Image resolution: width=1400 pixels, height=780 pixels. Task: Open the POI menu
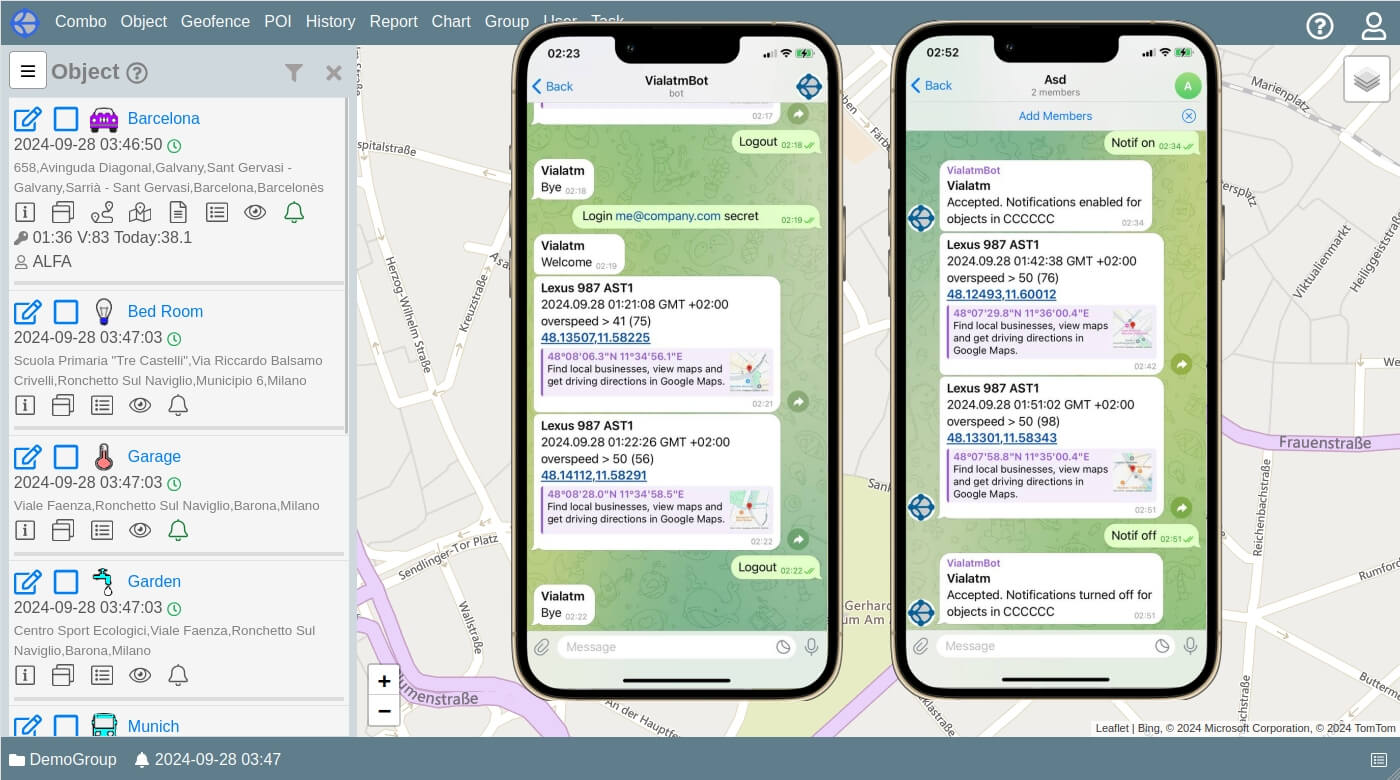278,21
